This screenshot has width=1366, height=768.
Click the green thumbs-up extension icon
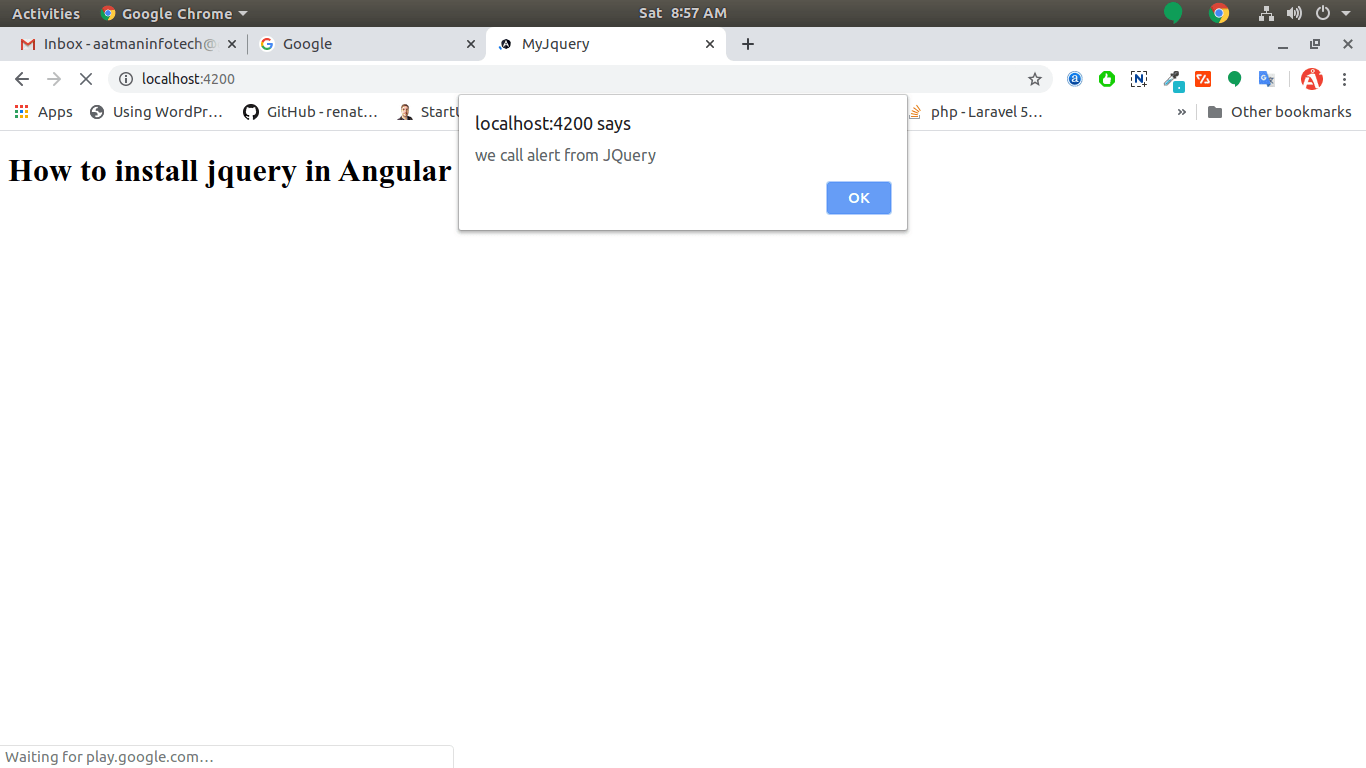[1107, 79]
